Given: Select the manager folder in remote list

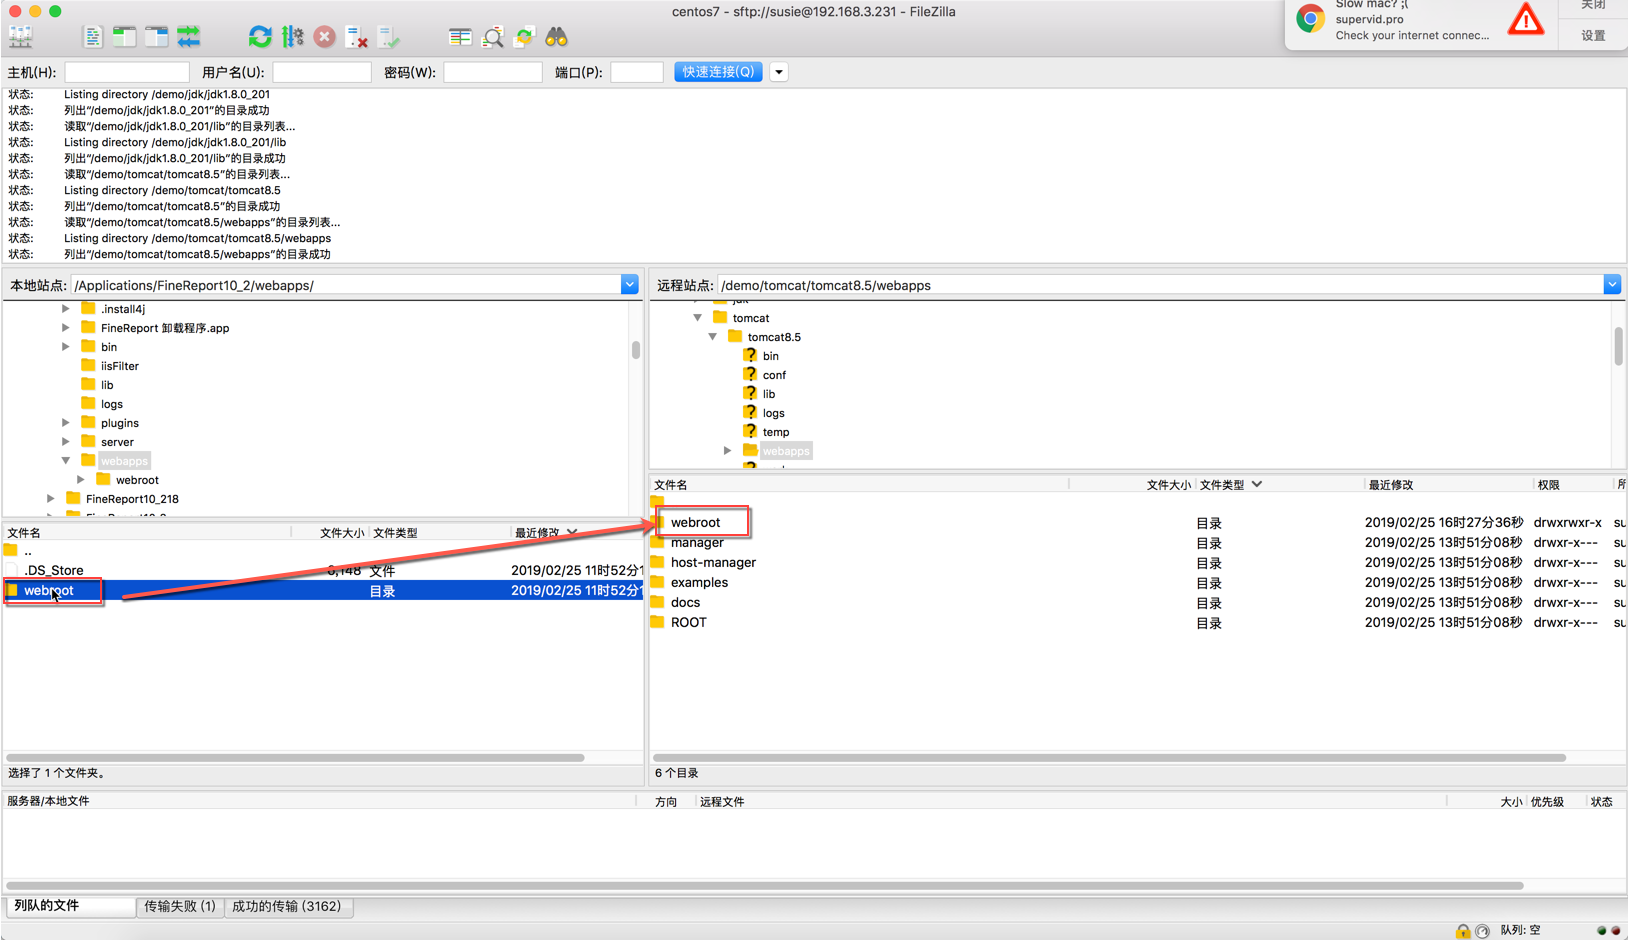Looking at the screenshot, I should (697, 543).
